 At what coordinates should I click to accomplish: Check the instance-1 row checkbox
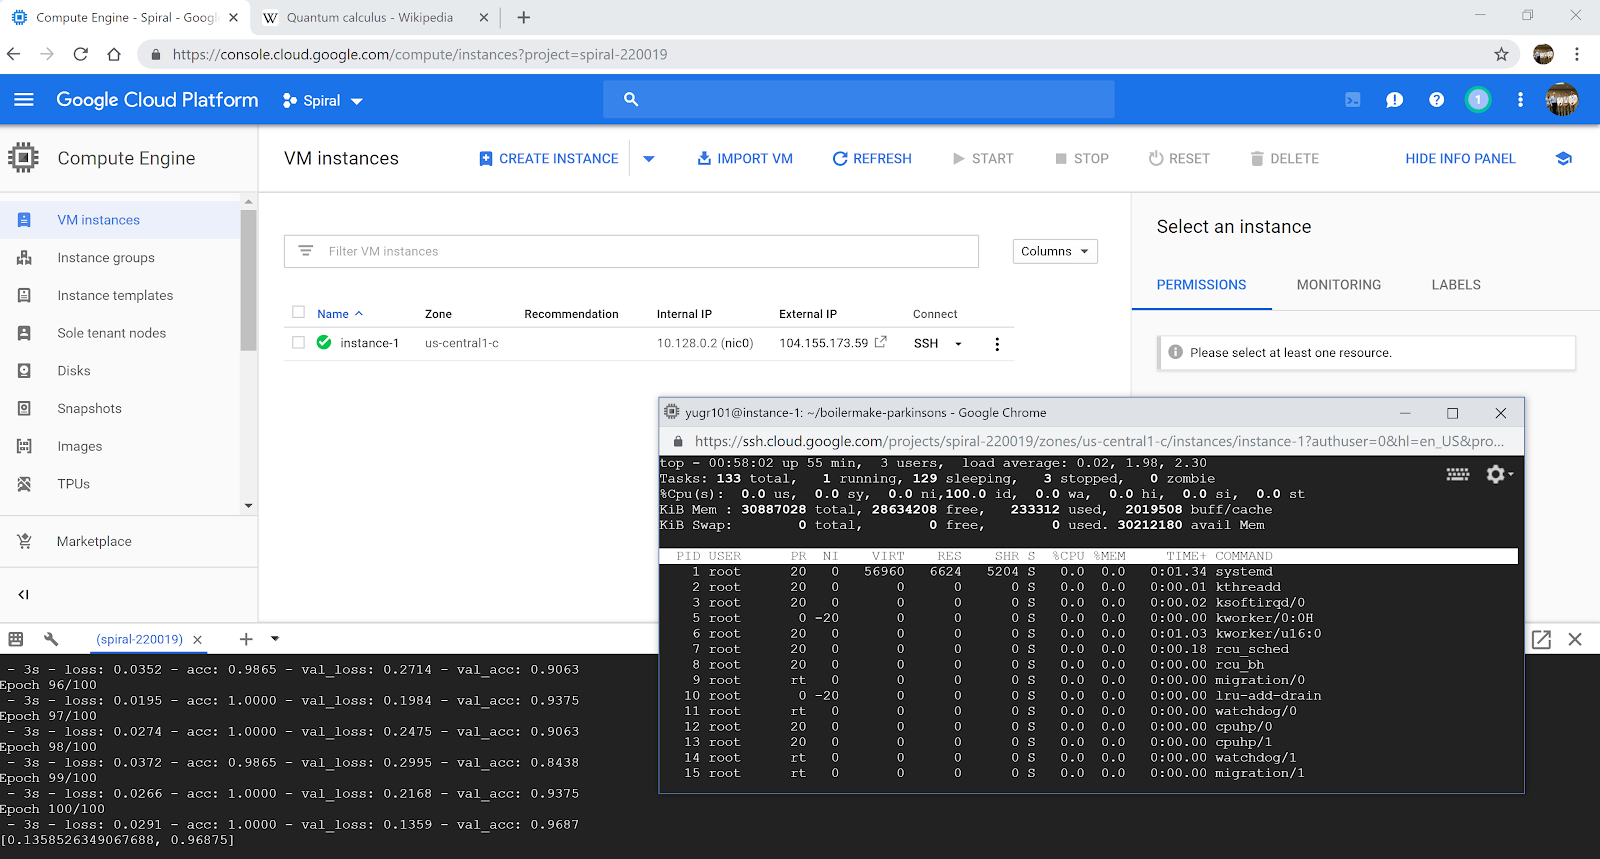click(x=298, y=342)
